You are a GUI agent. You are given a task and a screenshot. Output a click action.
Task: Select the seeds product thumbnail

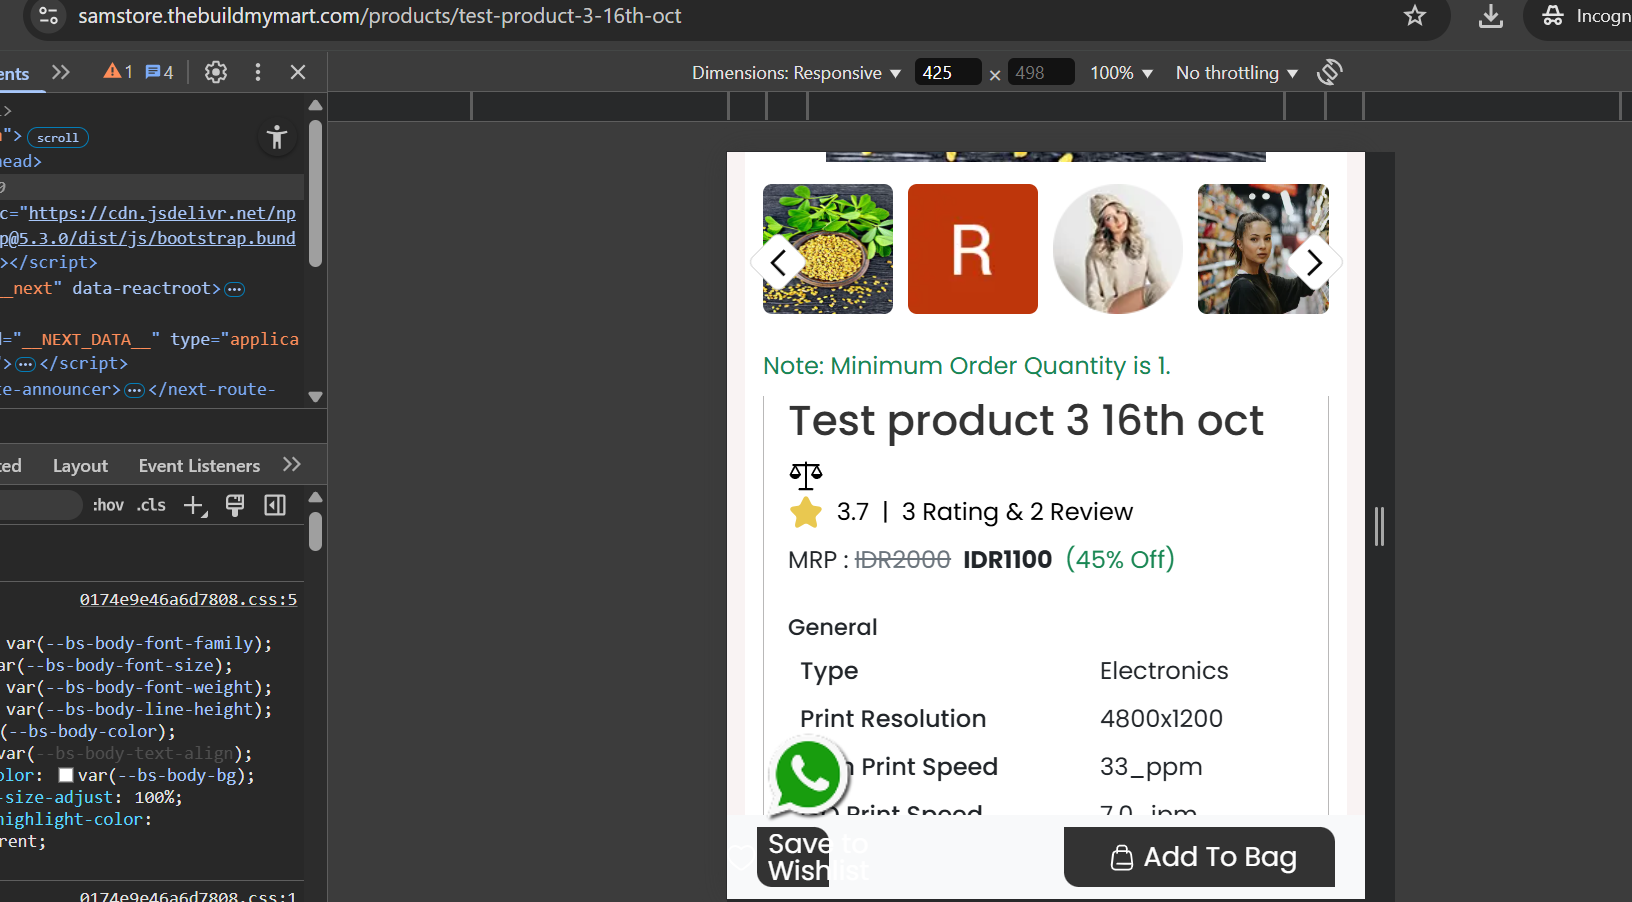[828, 249]
